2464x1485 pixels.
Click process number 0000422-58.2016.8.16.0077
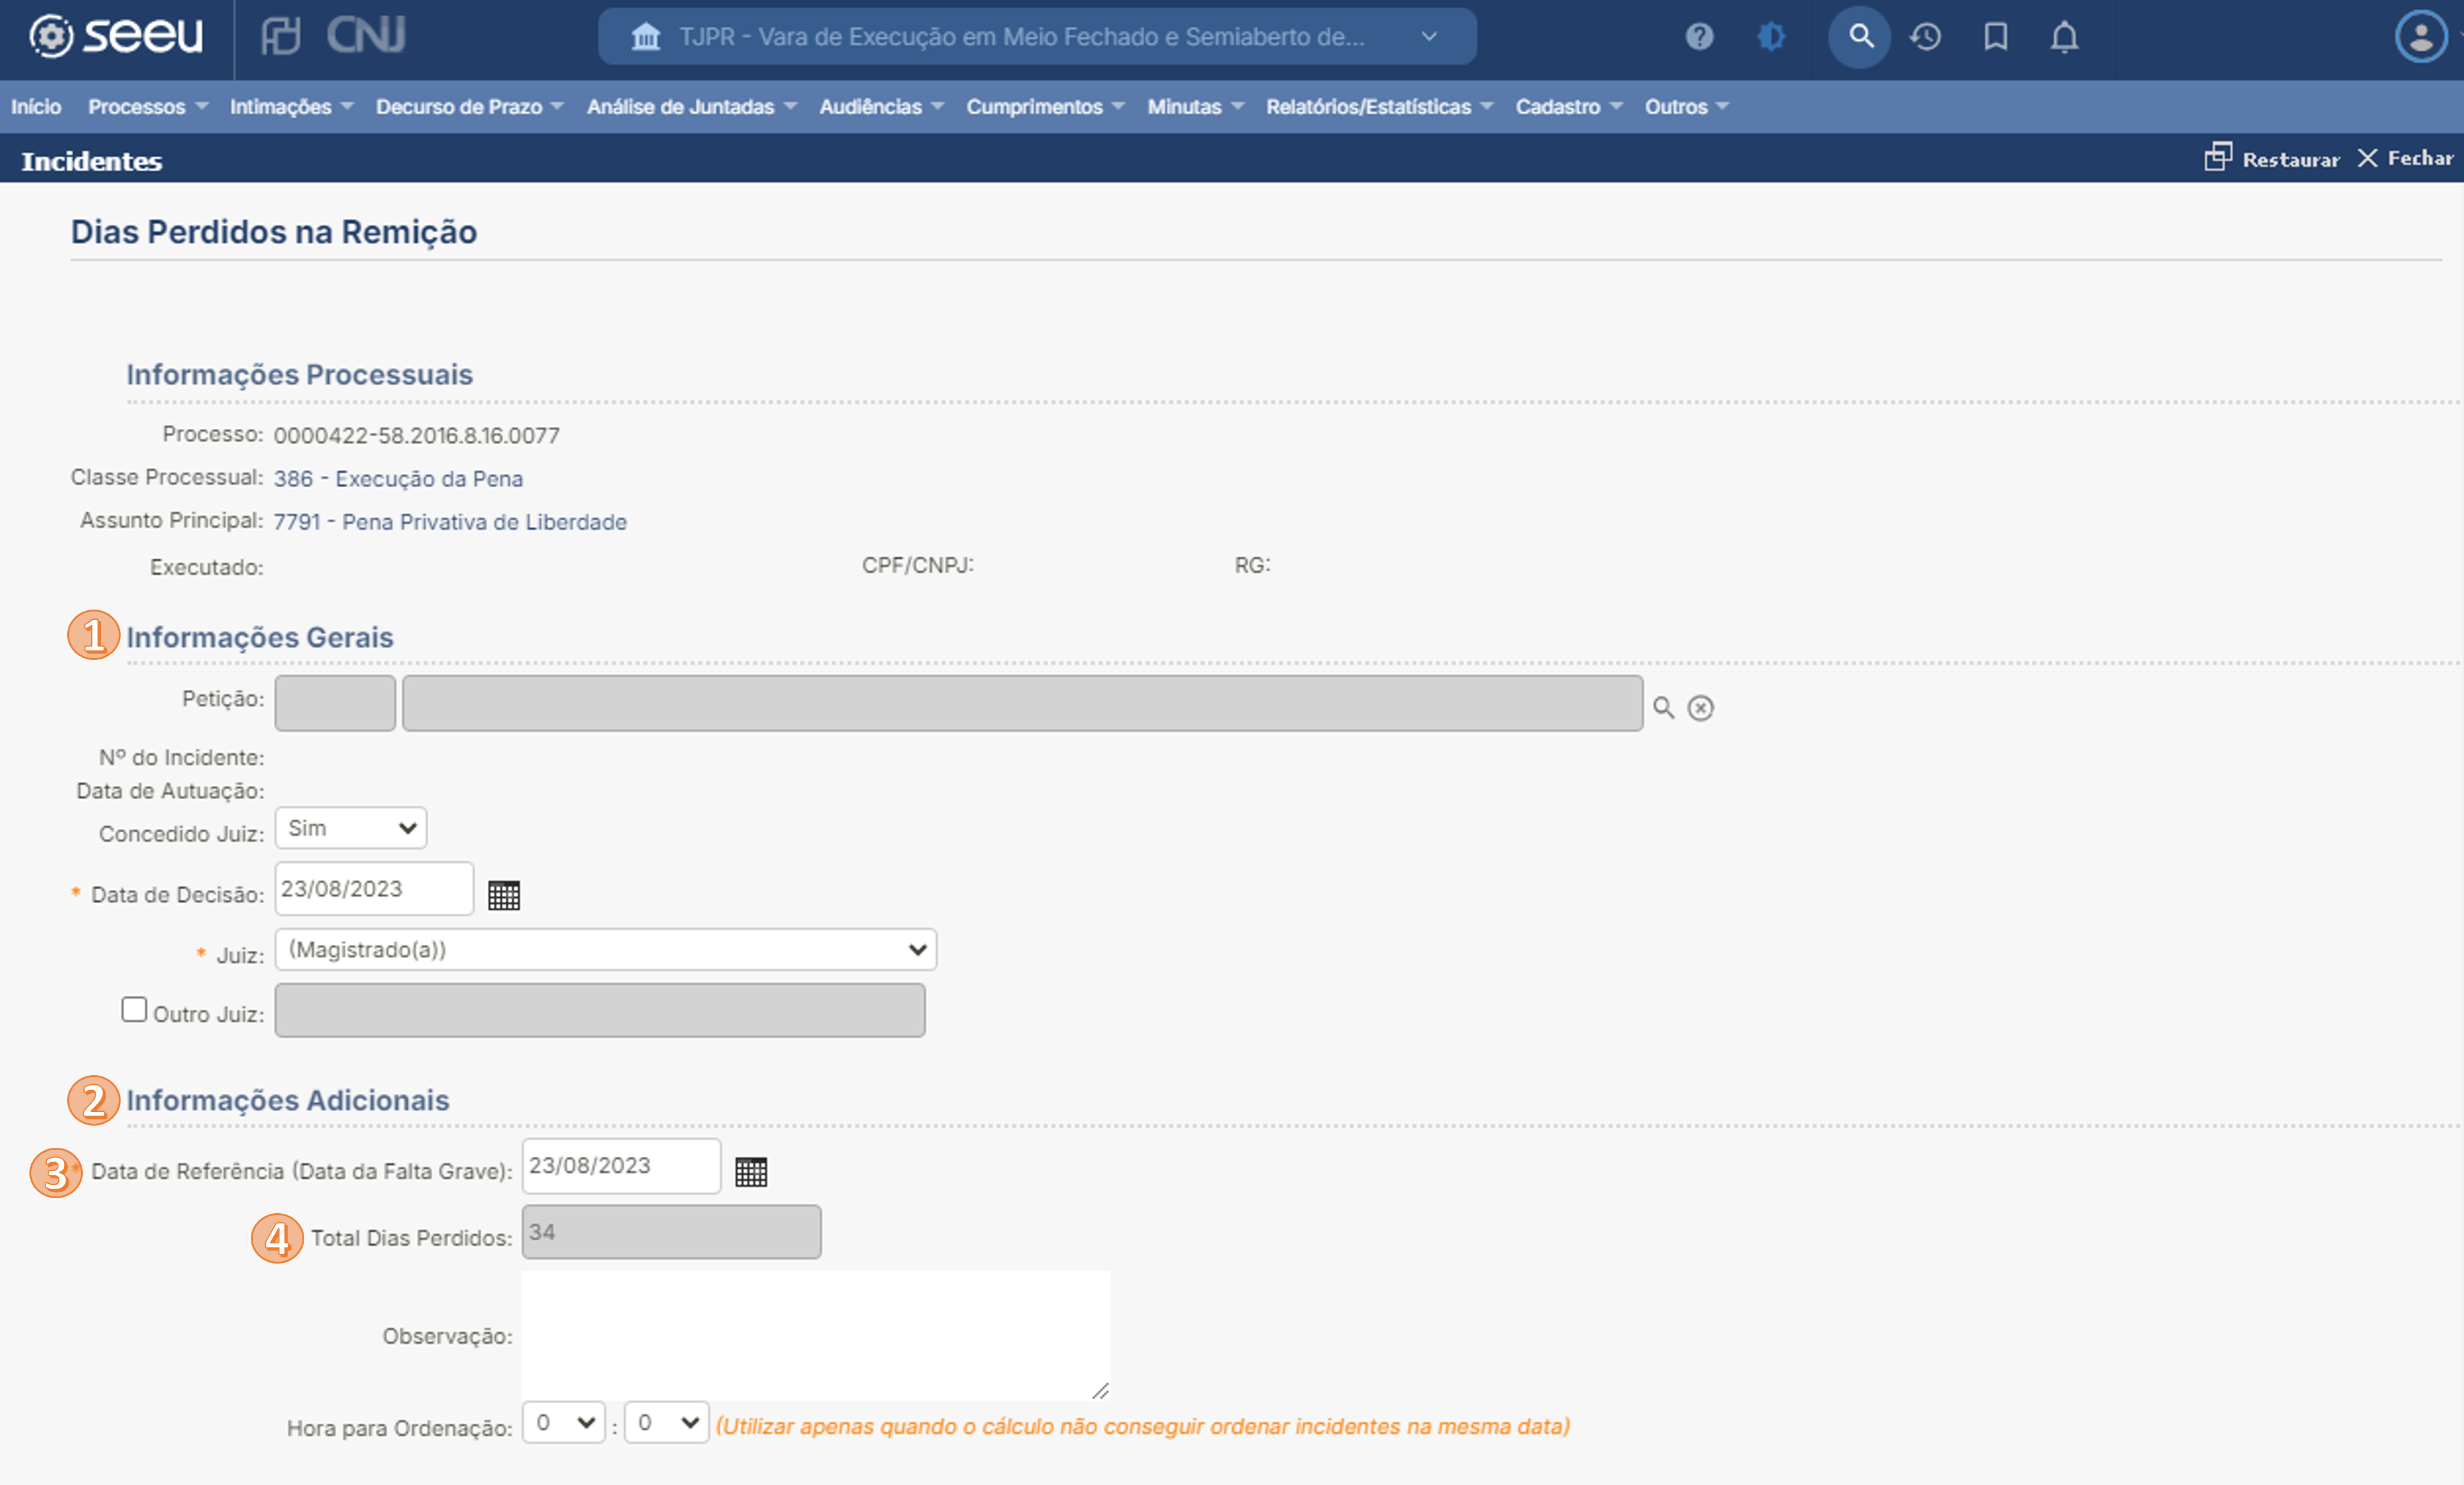click(x=417, y=435)
